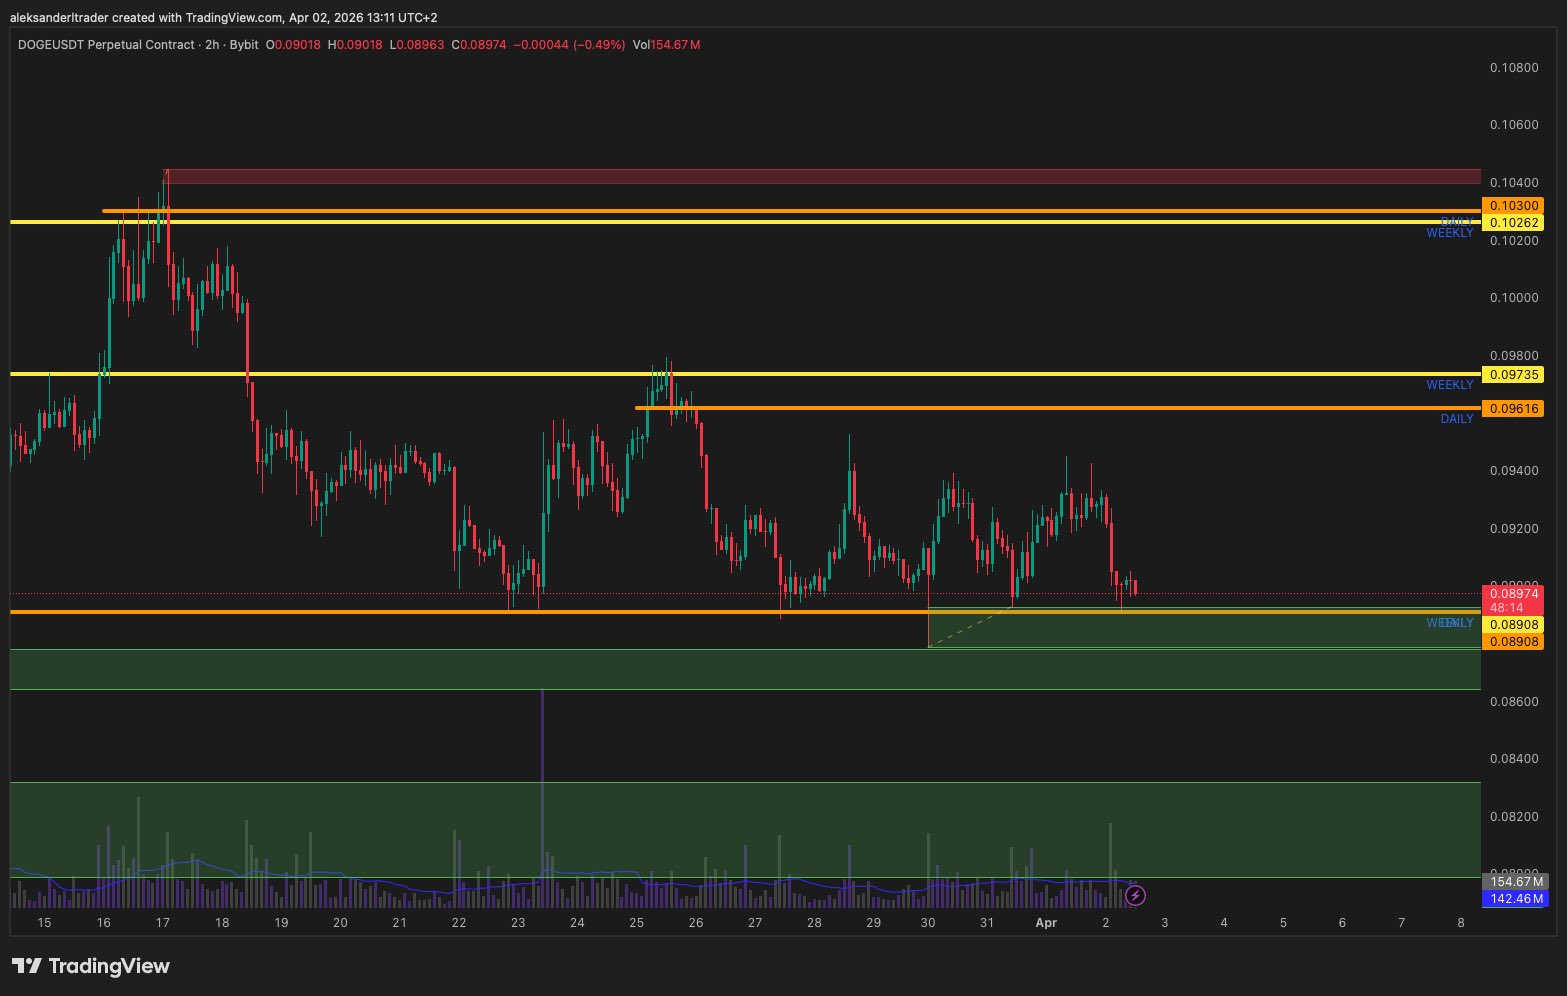
Task: Click the yellow 0.09735 weekly price tag
Action: [1514, 375]
